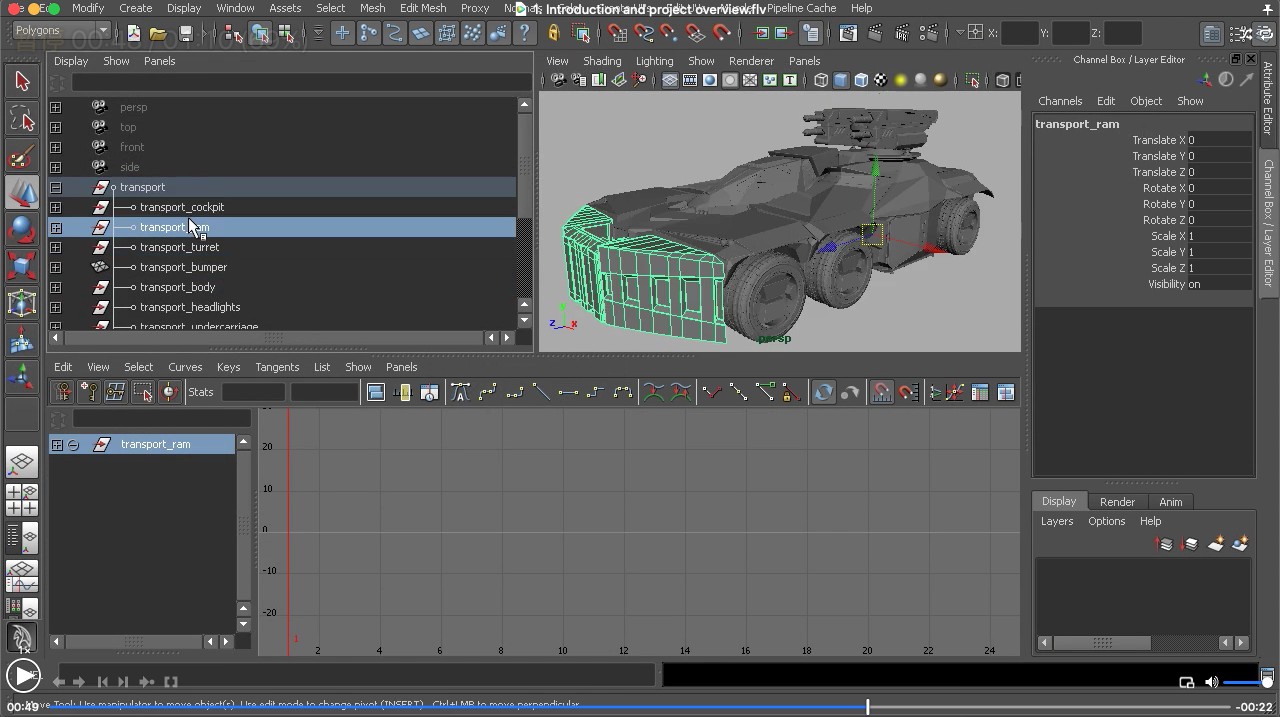Open the Polygons menu set dropdown

(x=60, y=31)
